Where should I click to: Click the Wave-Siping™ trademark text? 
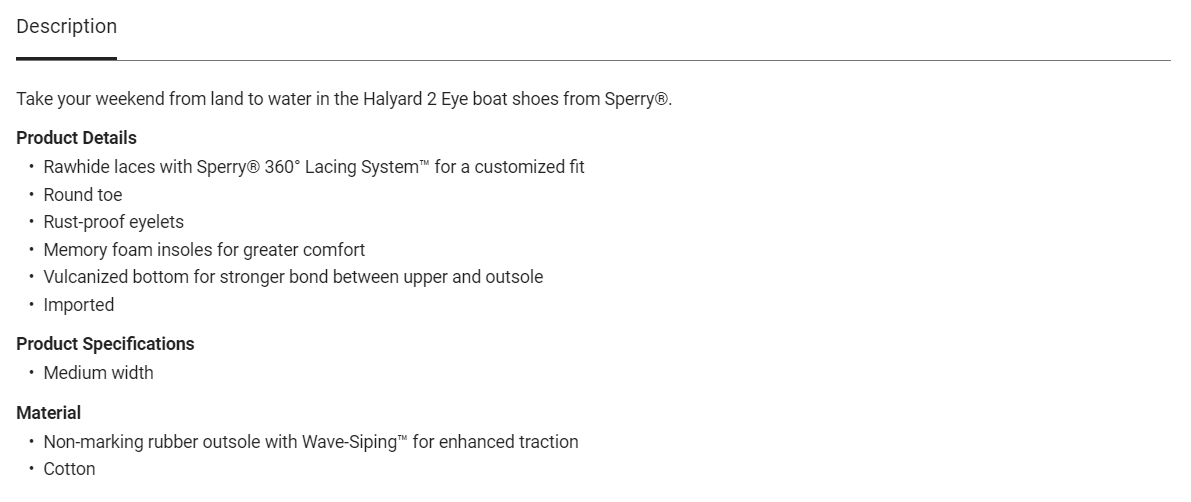tap(354, 442)
